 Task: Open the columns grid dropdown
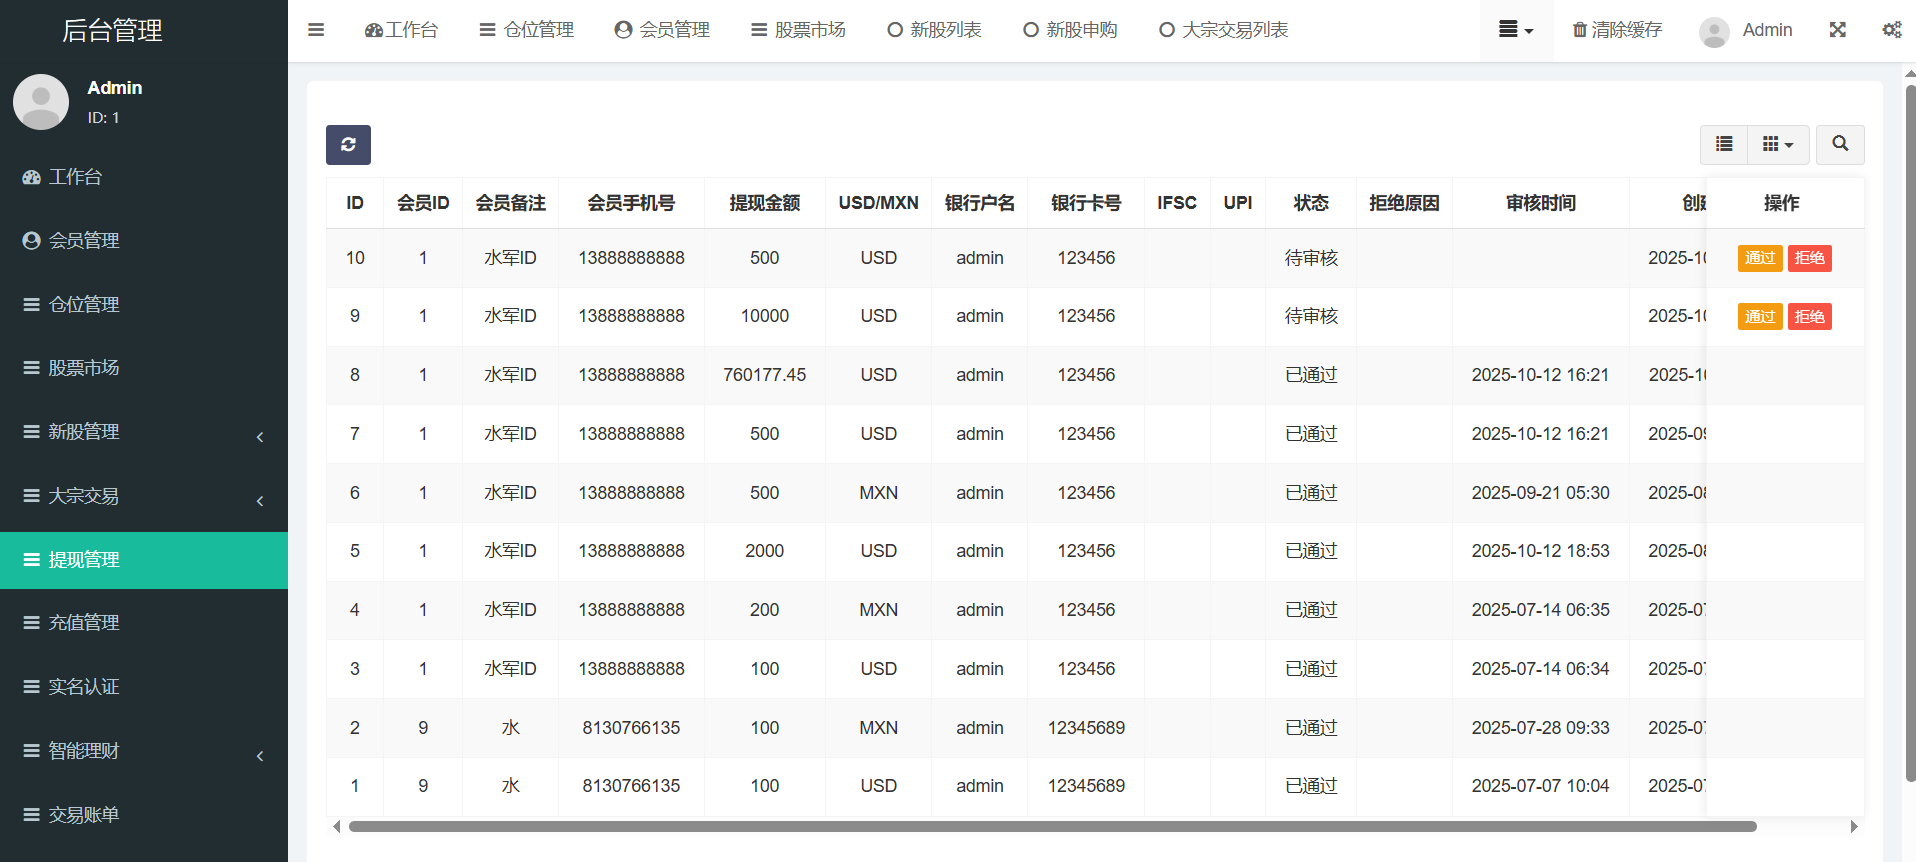[1777, 144]
